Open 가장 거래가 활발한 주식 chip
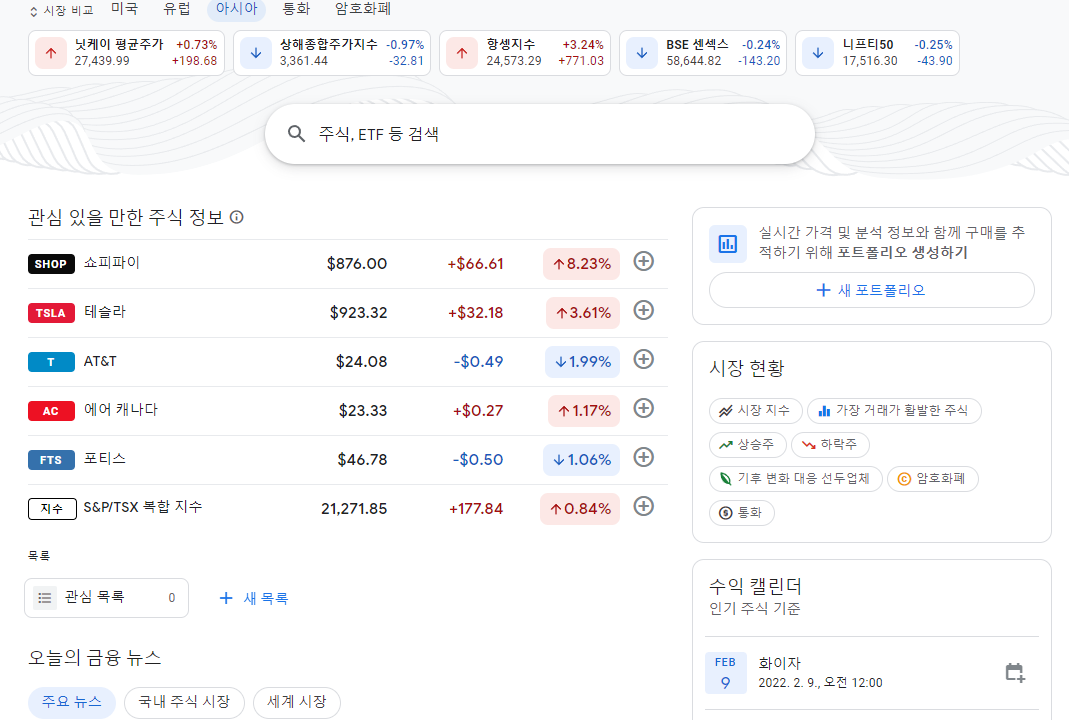The image size is (1069, 720). click(894, 410)
